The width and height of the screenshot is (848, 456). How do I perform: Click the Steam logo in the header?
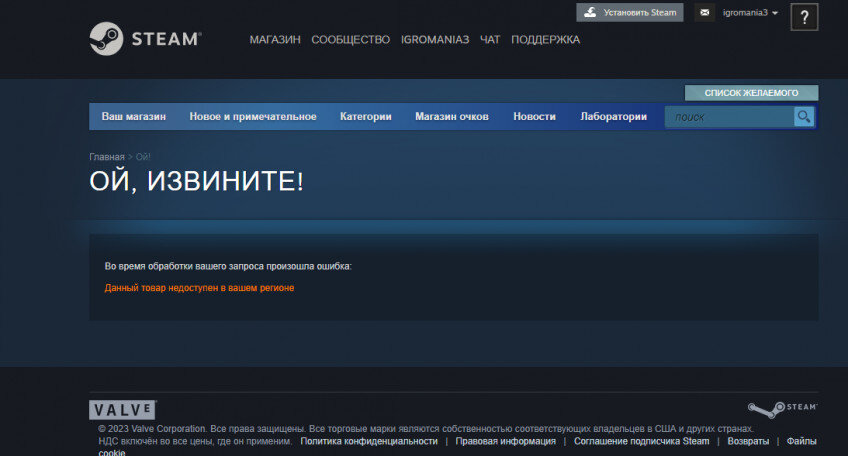coord(145,39)
